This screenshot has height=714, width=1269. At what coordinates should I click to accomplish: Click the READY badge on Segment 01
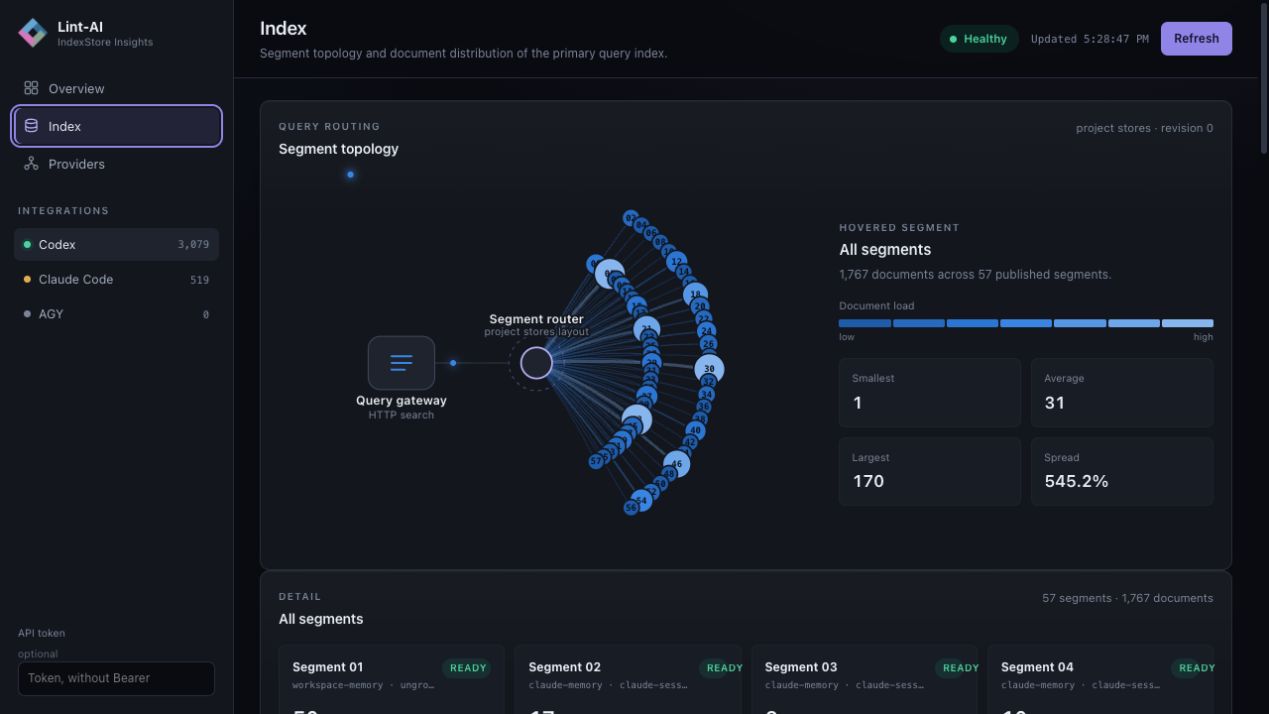pyautogui.click(x=467, y=668)
